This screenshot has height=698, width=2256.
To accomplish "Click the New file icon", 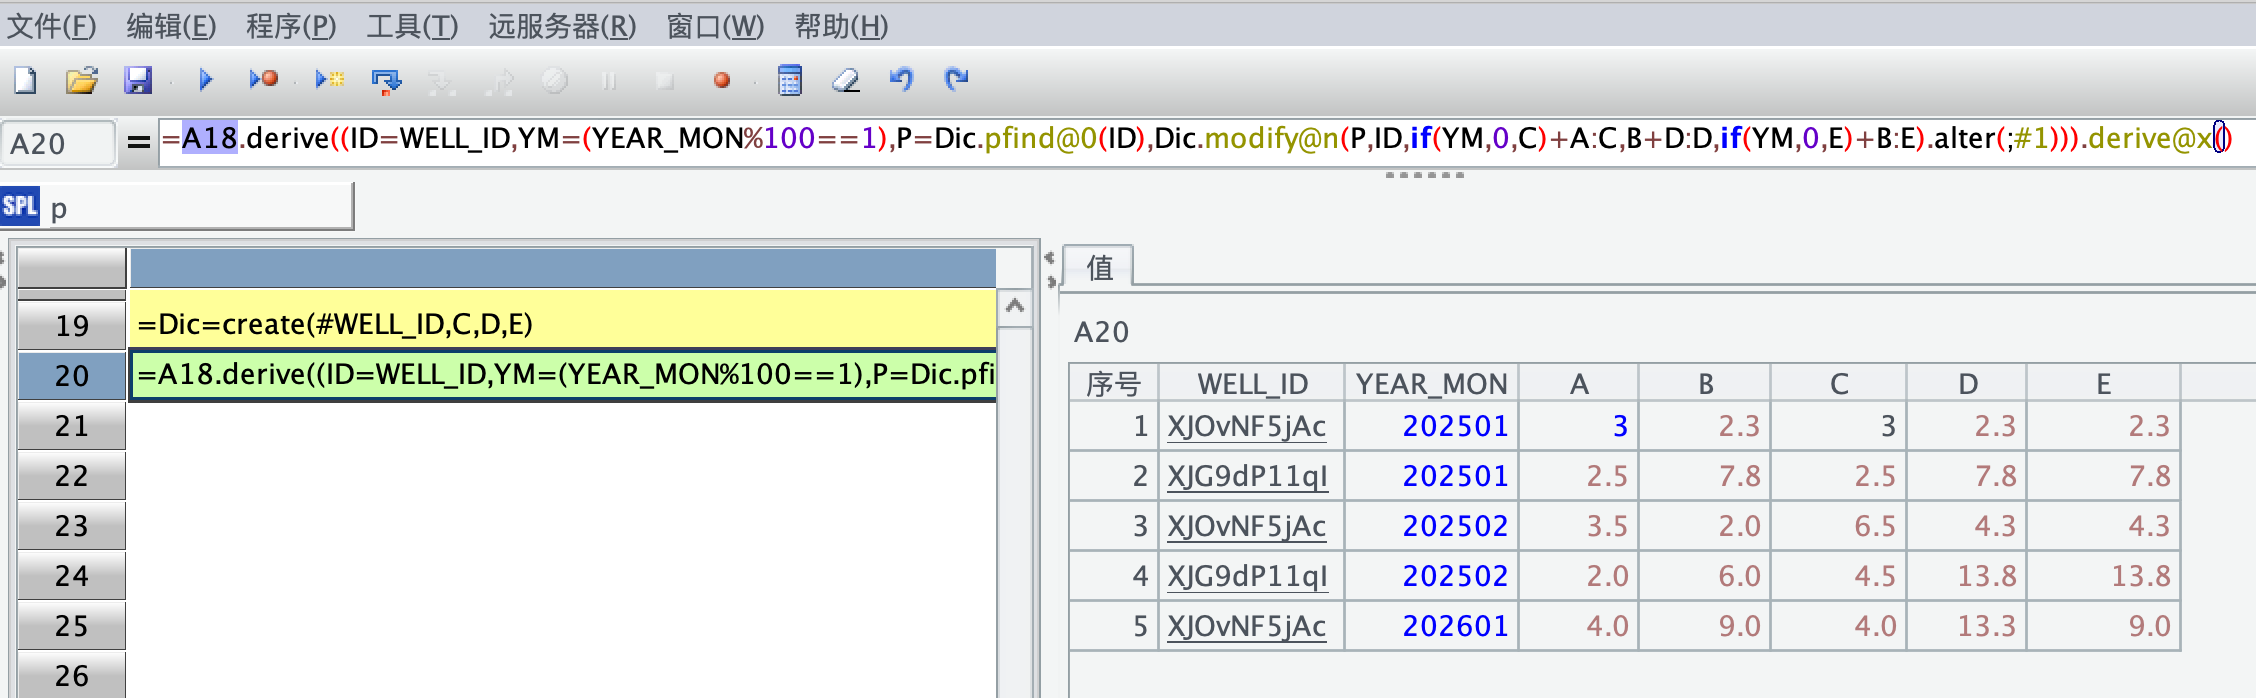I will coord(26,80).
